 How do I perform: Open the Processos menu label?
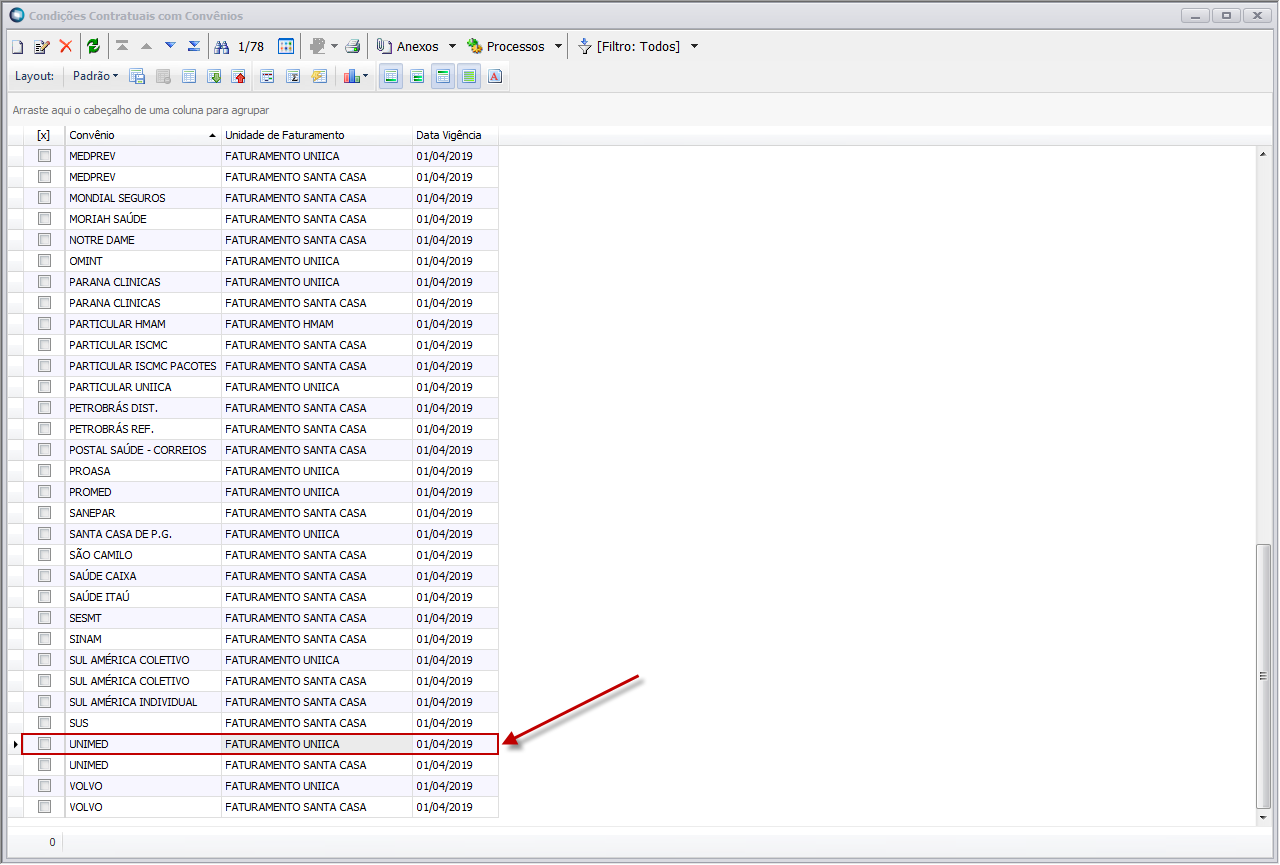point(515,46)
